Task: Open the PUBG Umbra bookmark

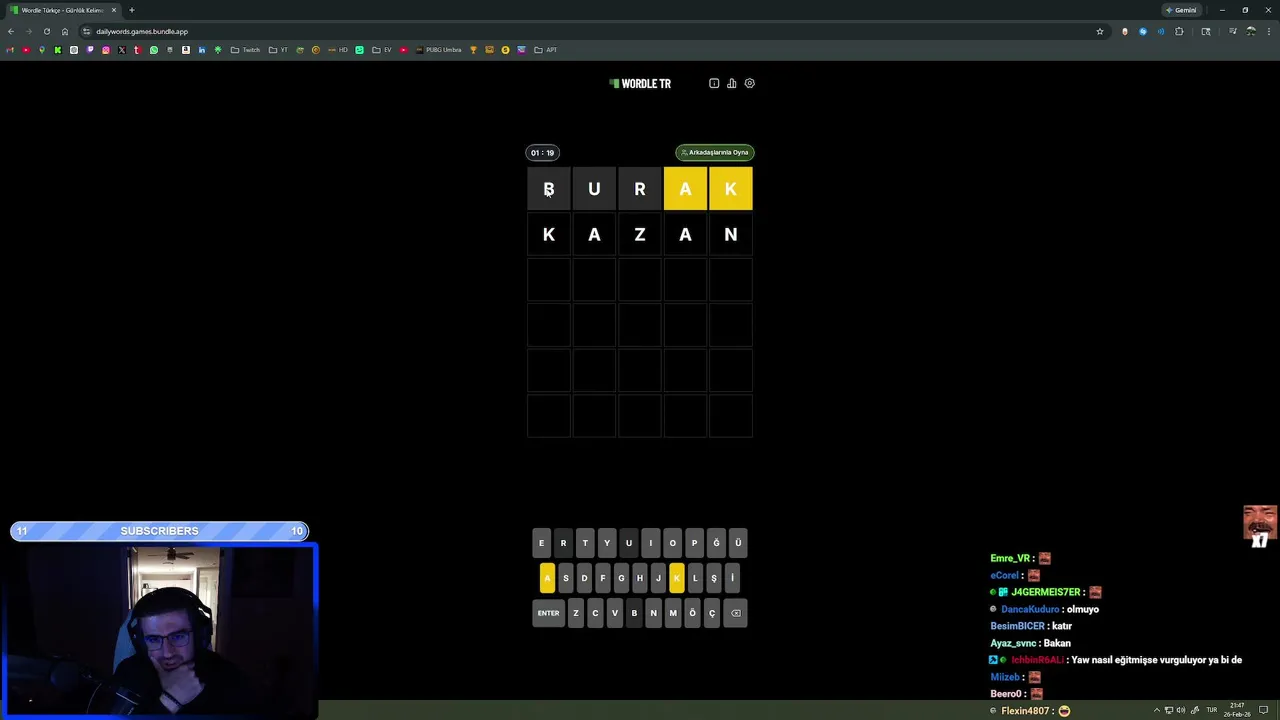Action: [439, 50]
